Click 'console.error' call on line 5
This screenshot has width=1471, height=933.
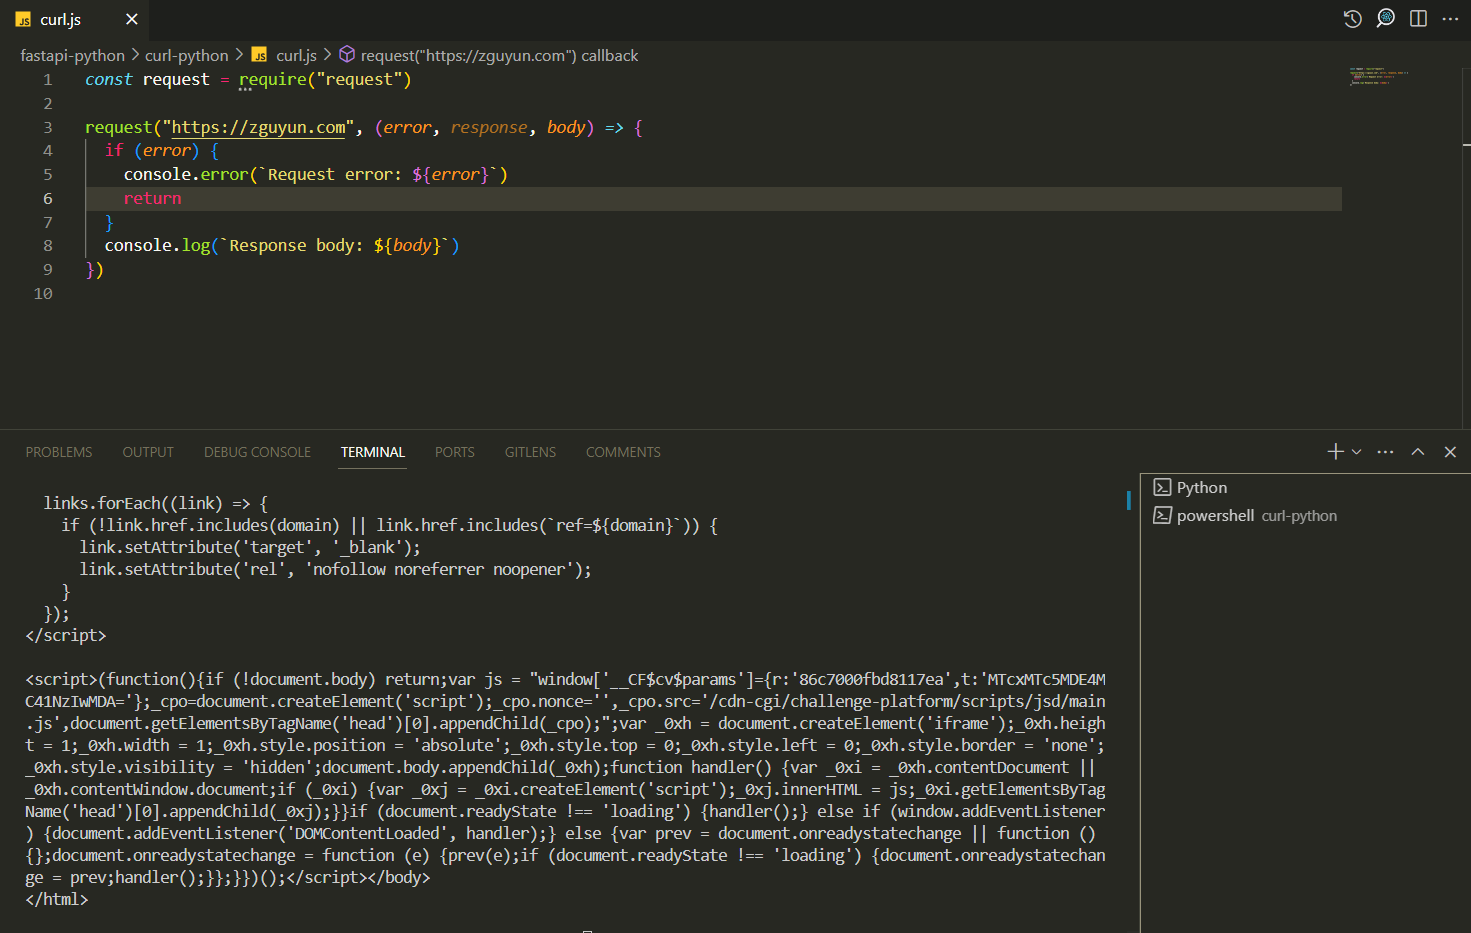[186, 175]
